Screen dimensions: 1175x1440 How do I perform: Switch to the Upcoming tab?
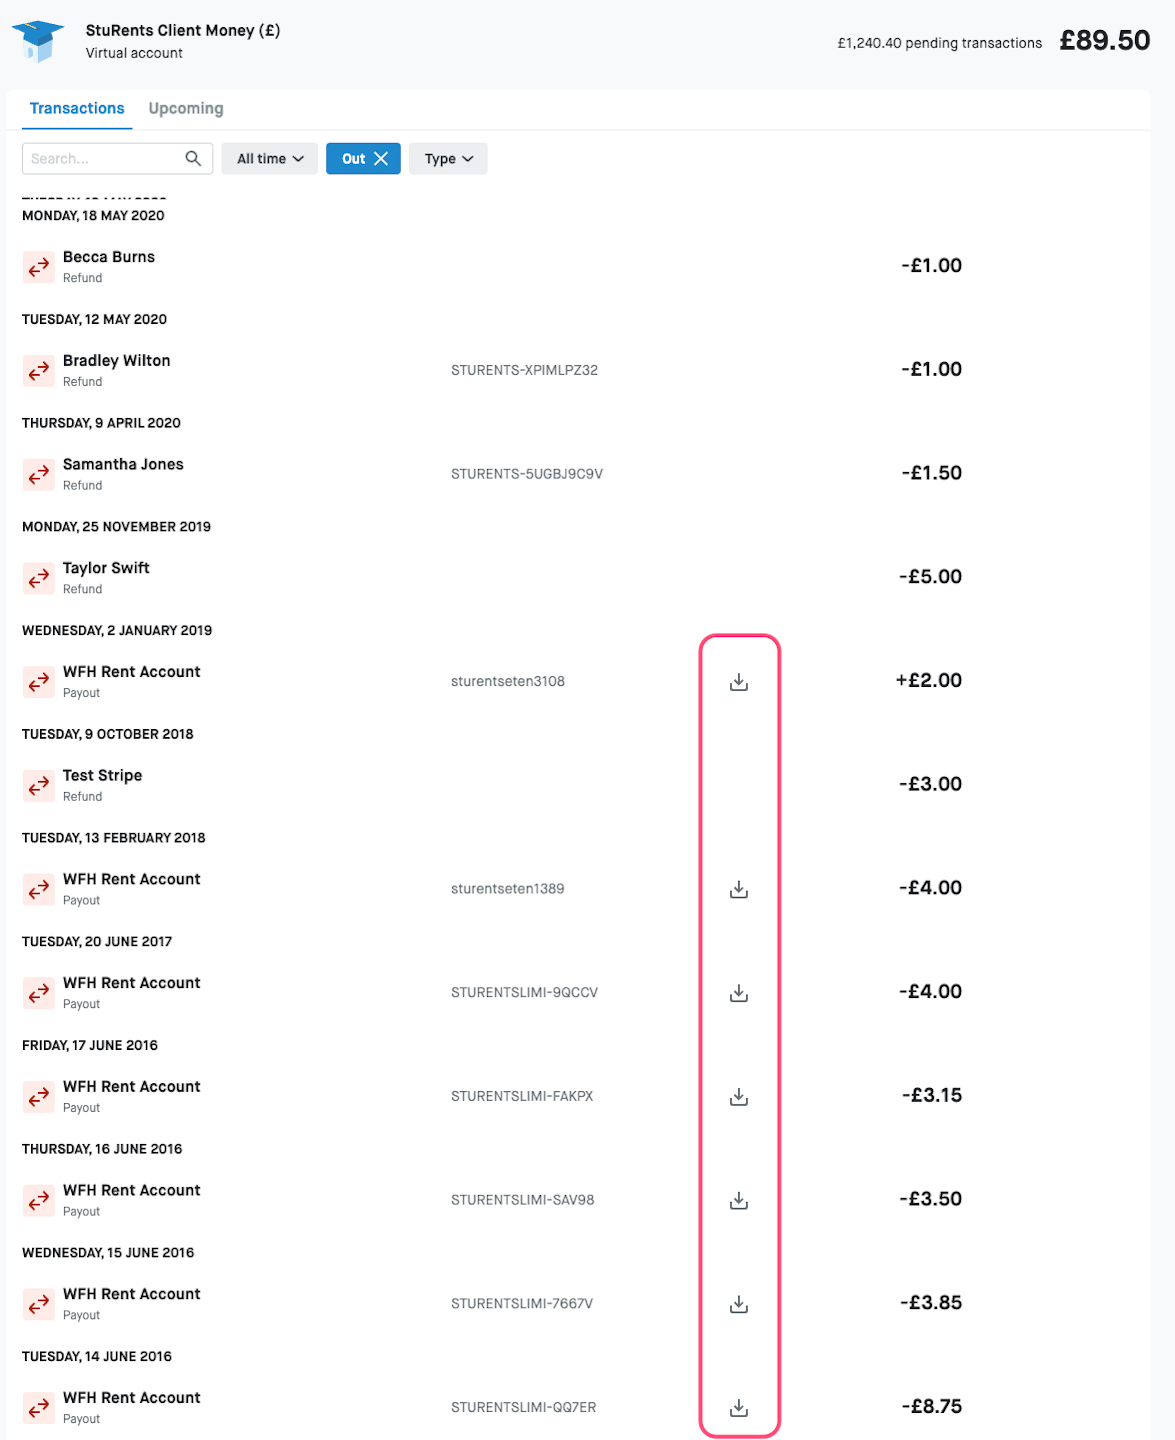tap(186, 108)
